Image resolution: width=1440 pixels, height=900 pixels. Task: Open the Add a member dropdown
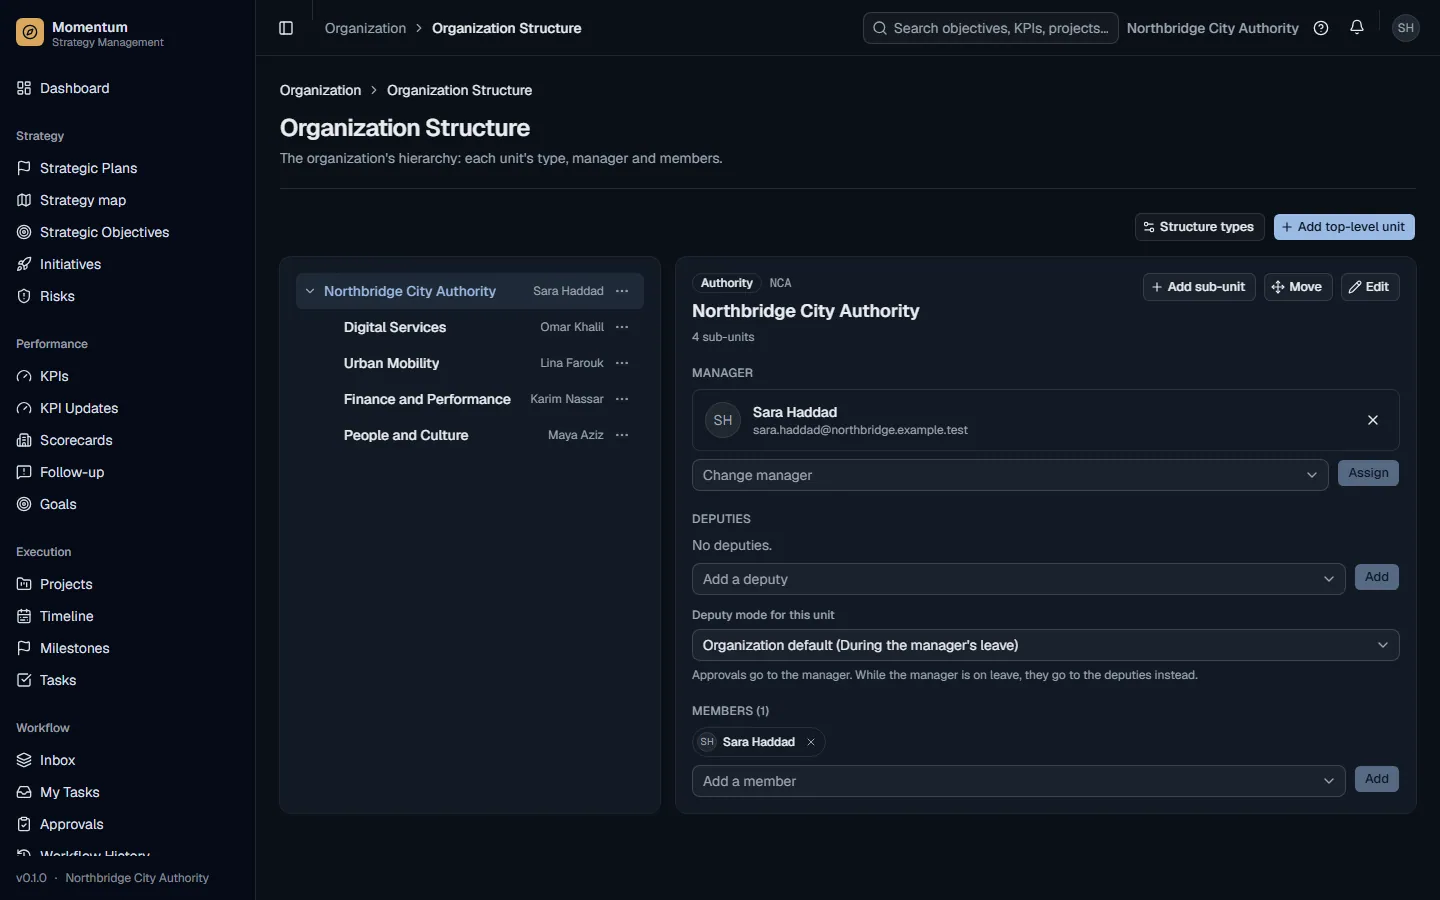tap(1018, 781)
